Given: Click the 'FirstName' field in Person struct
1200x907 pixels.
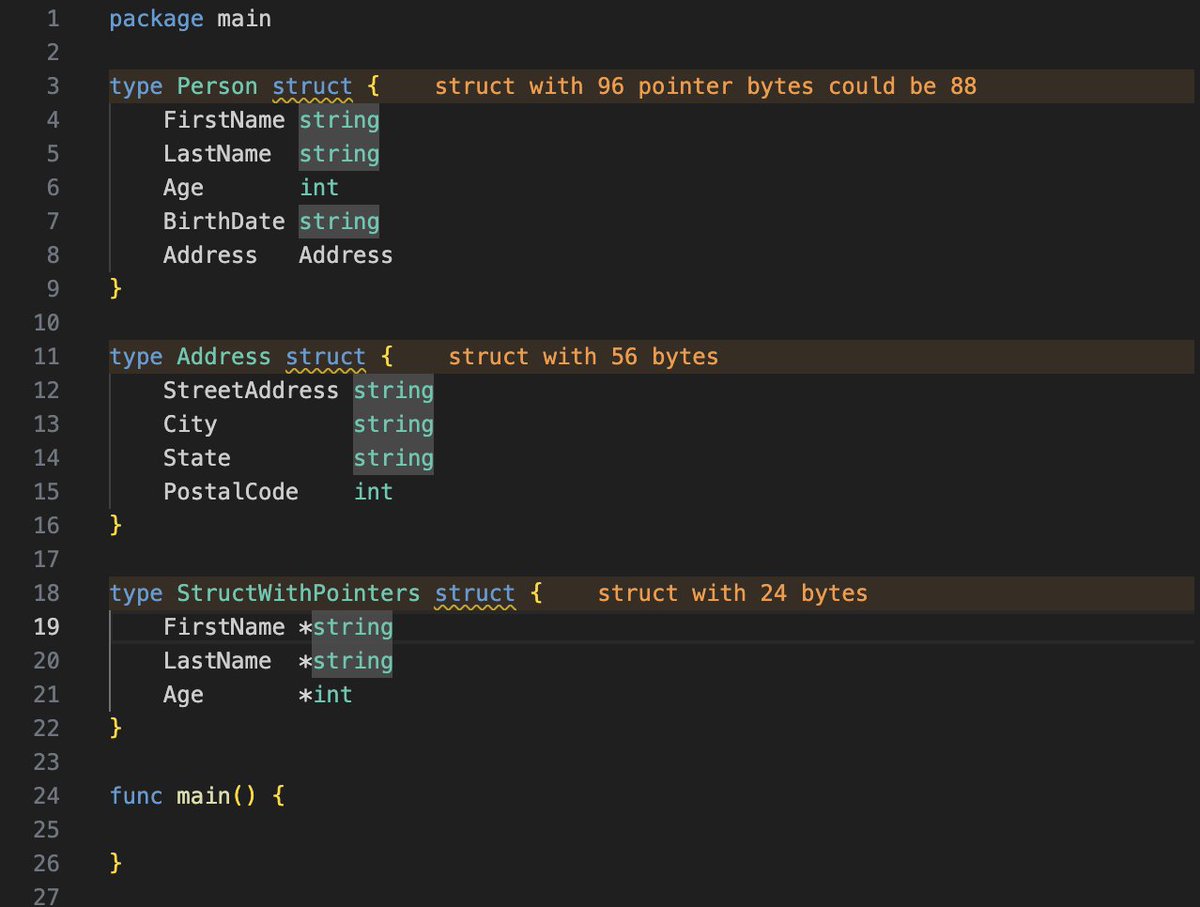Looking at the screenshot, I should click(x=224, y=121).
